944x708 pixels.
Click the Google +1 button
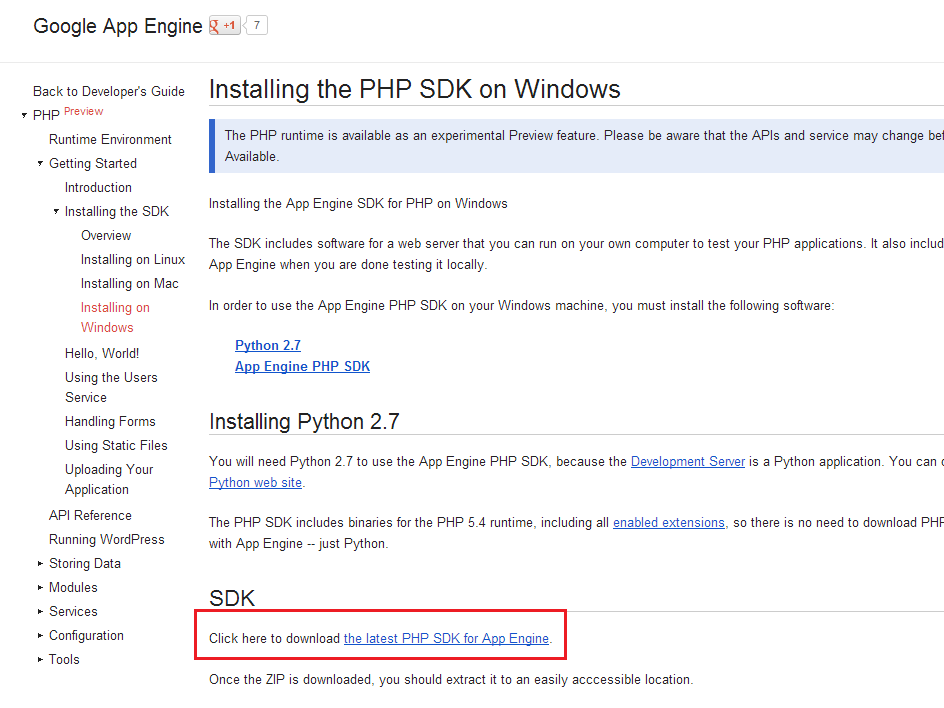pos(225,25)
